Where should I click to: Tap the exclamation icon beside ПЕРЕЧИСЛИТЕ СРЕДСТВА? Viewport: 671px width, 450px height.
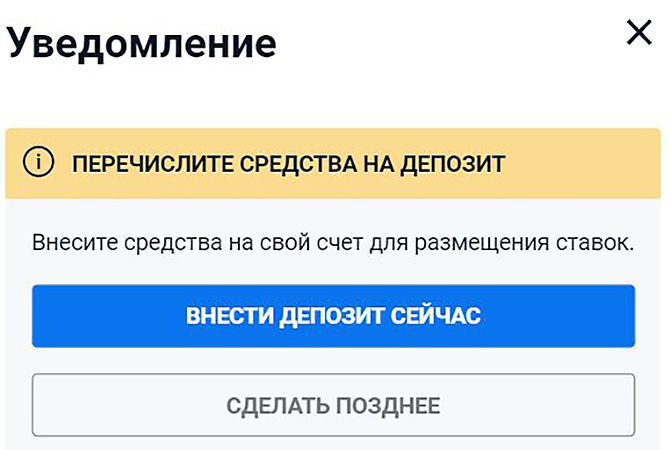coord(39,162)
